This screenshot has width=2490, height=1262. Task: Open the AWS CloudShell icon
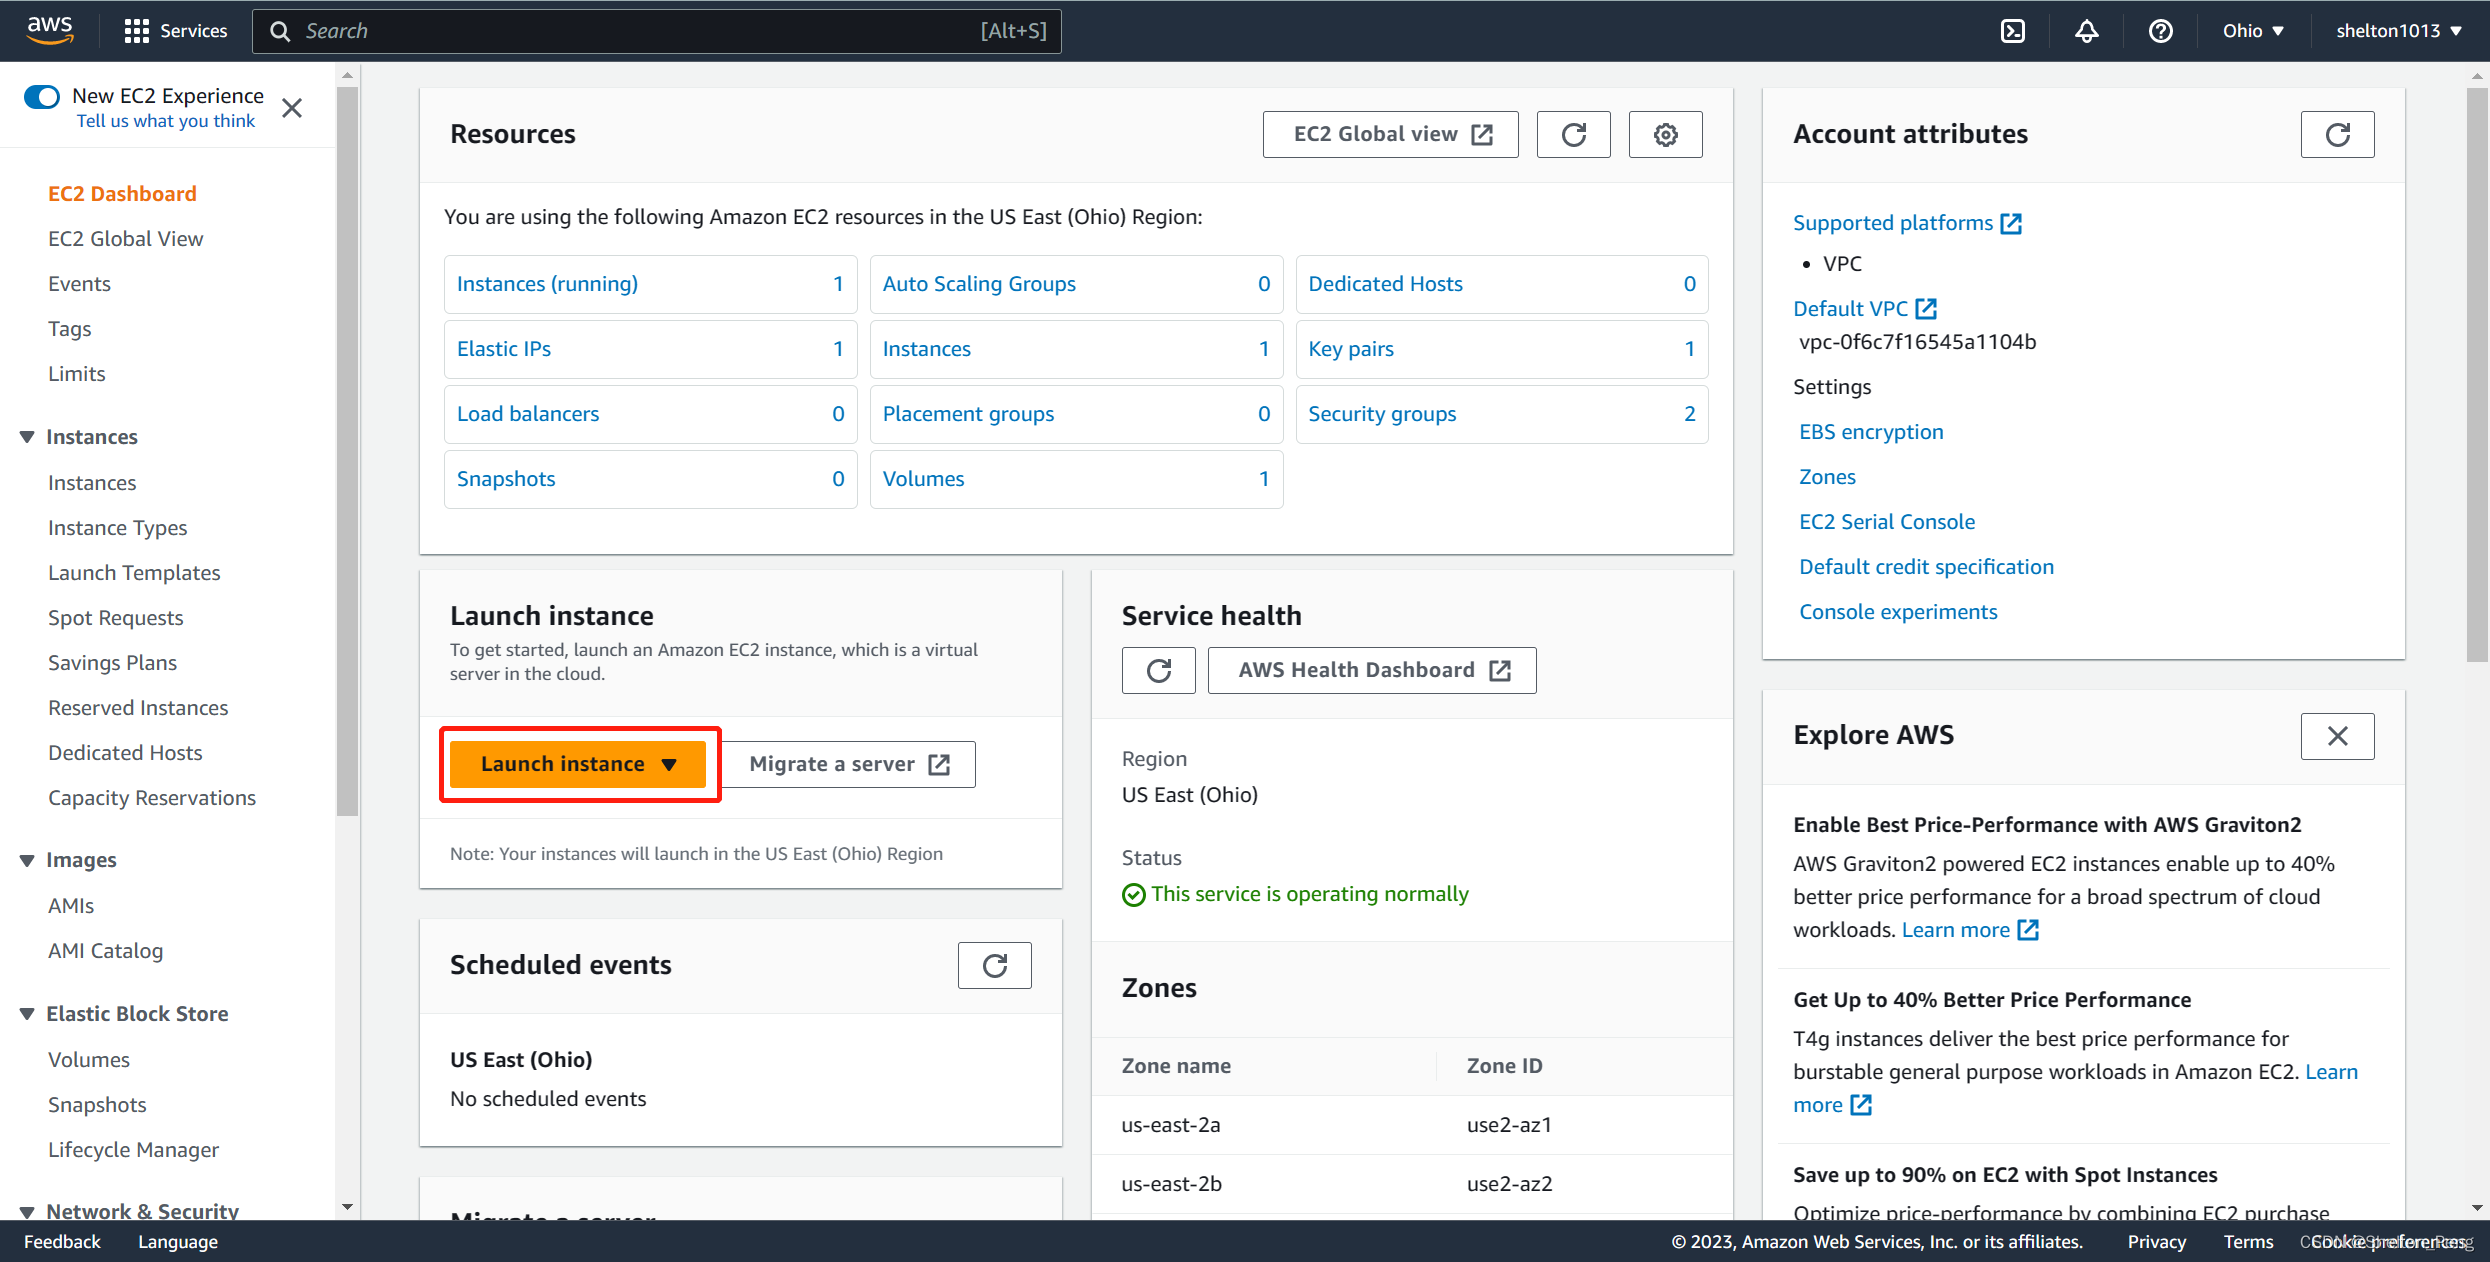click(2013, 31)
